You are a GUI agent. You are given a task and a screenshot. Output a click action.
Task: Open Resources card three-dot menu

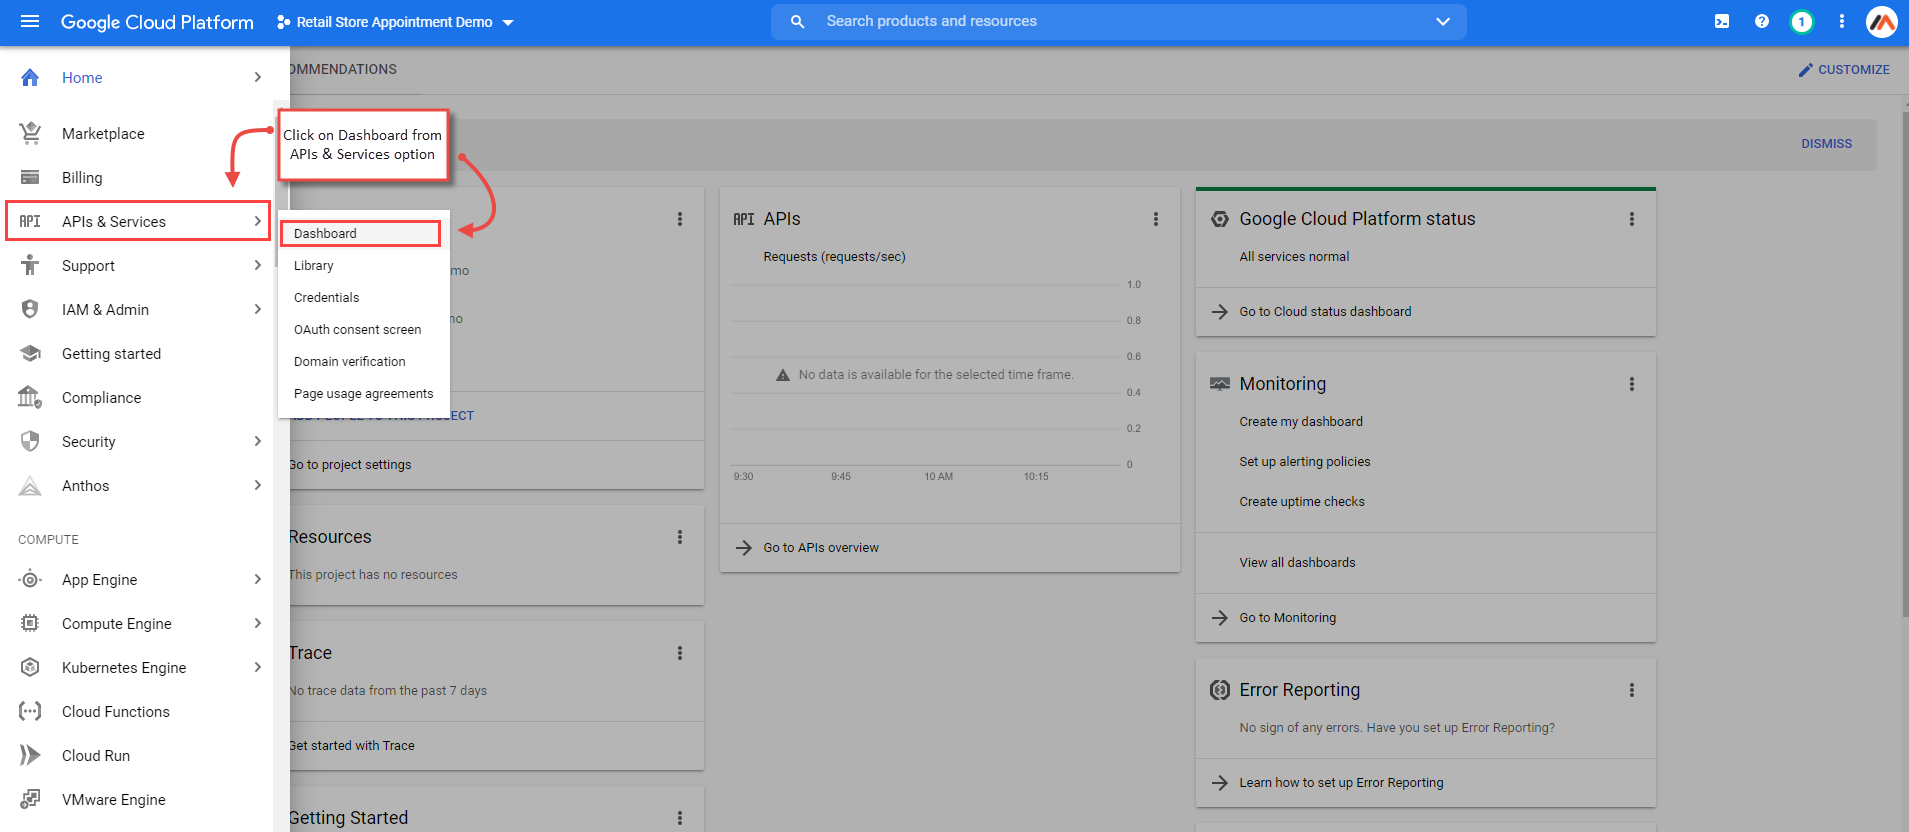coord(680,537)
